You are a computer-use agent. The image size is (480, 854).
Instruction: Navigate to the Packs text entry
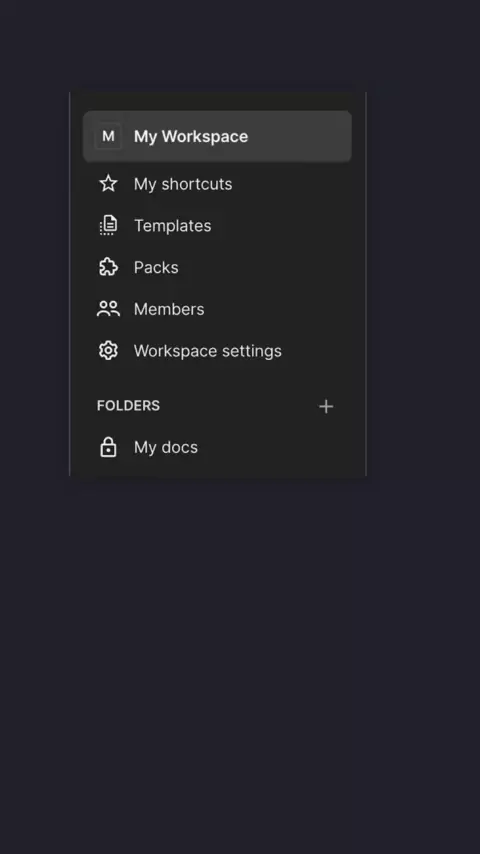click(156, 267)
